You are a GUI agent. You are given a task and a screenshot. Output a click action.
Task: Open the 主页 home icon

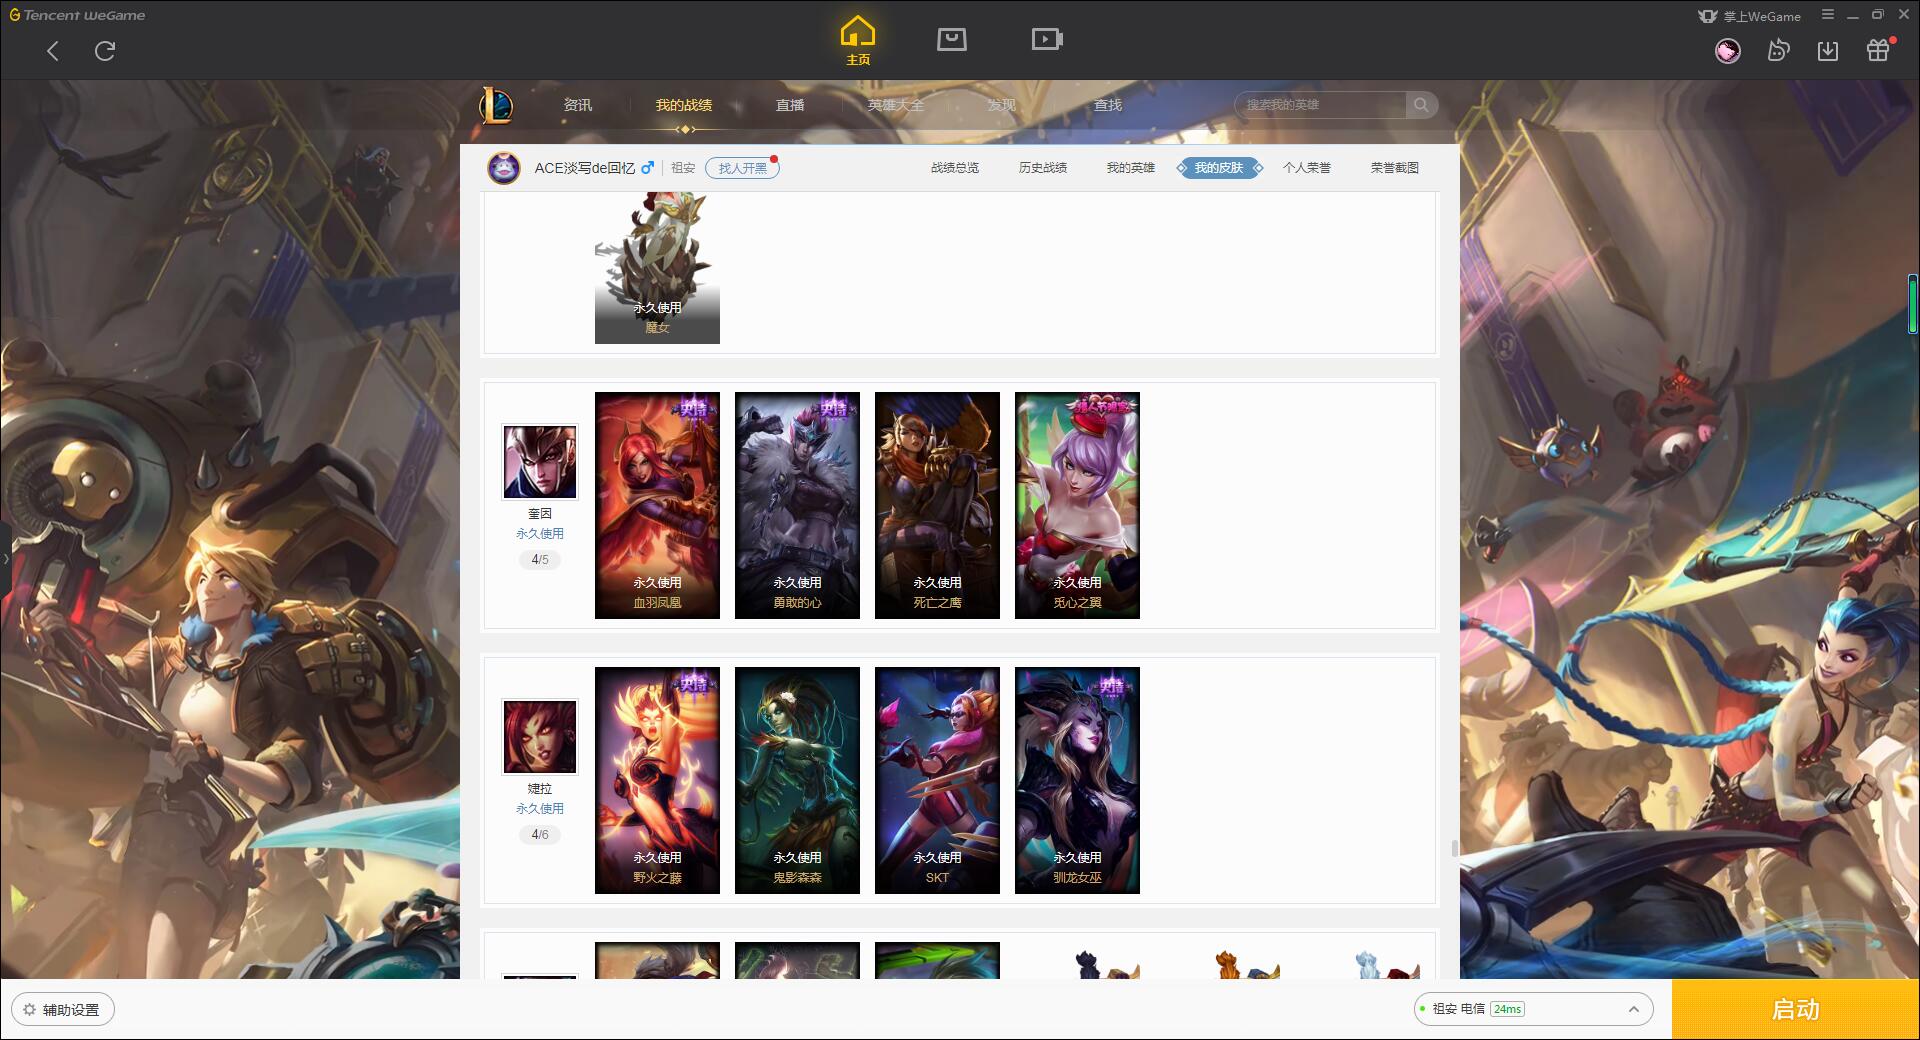click(x=858, y=41)
